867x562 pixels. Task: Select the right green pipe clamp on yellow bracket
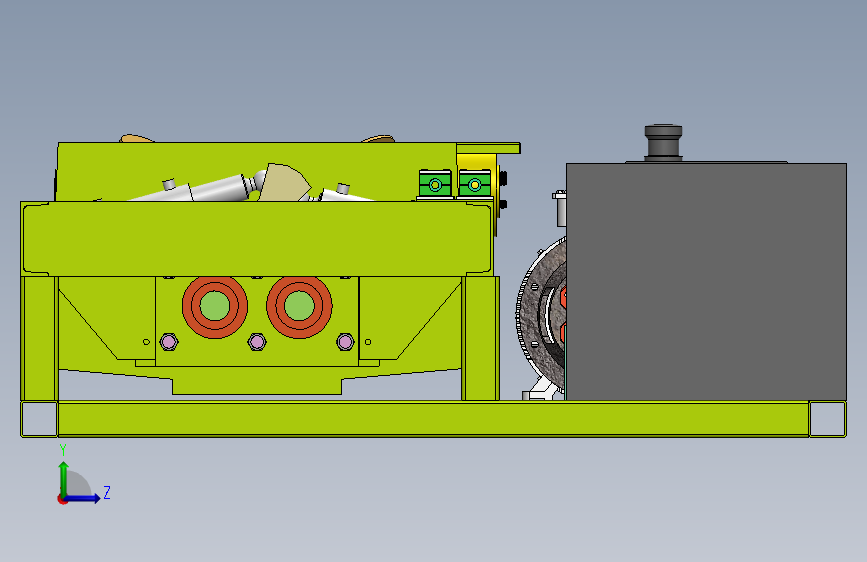coord(474,184)
